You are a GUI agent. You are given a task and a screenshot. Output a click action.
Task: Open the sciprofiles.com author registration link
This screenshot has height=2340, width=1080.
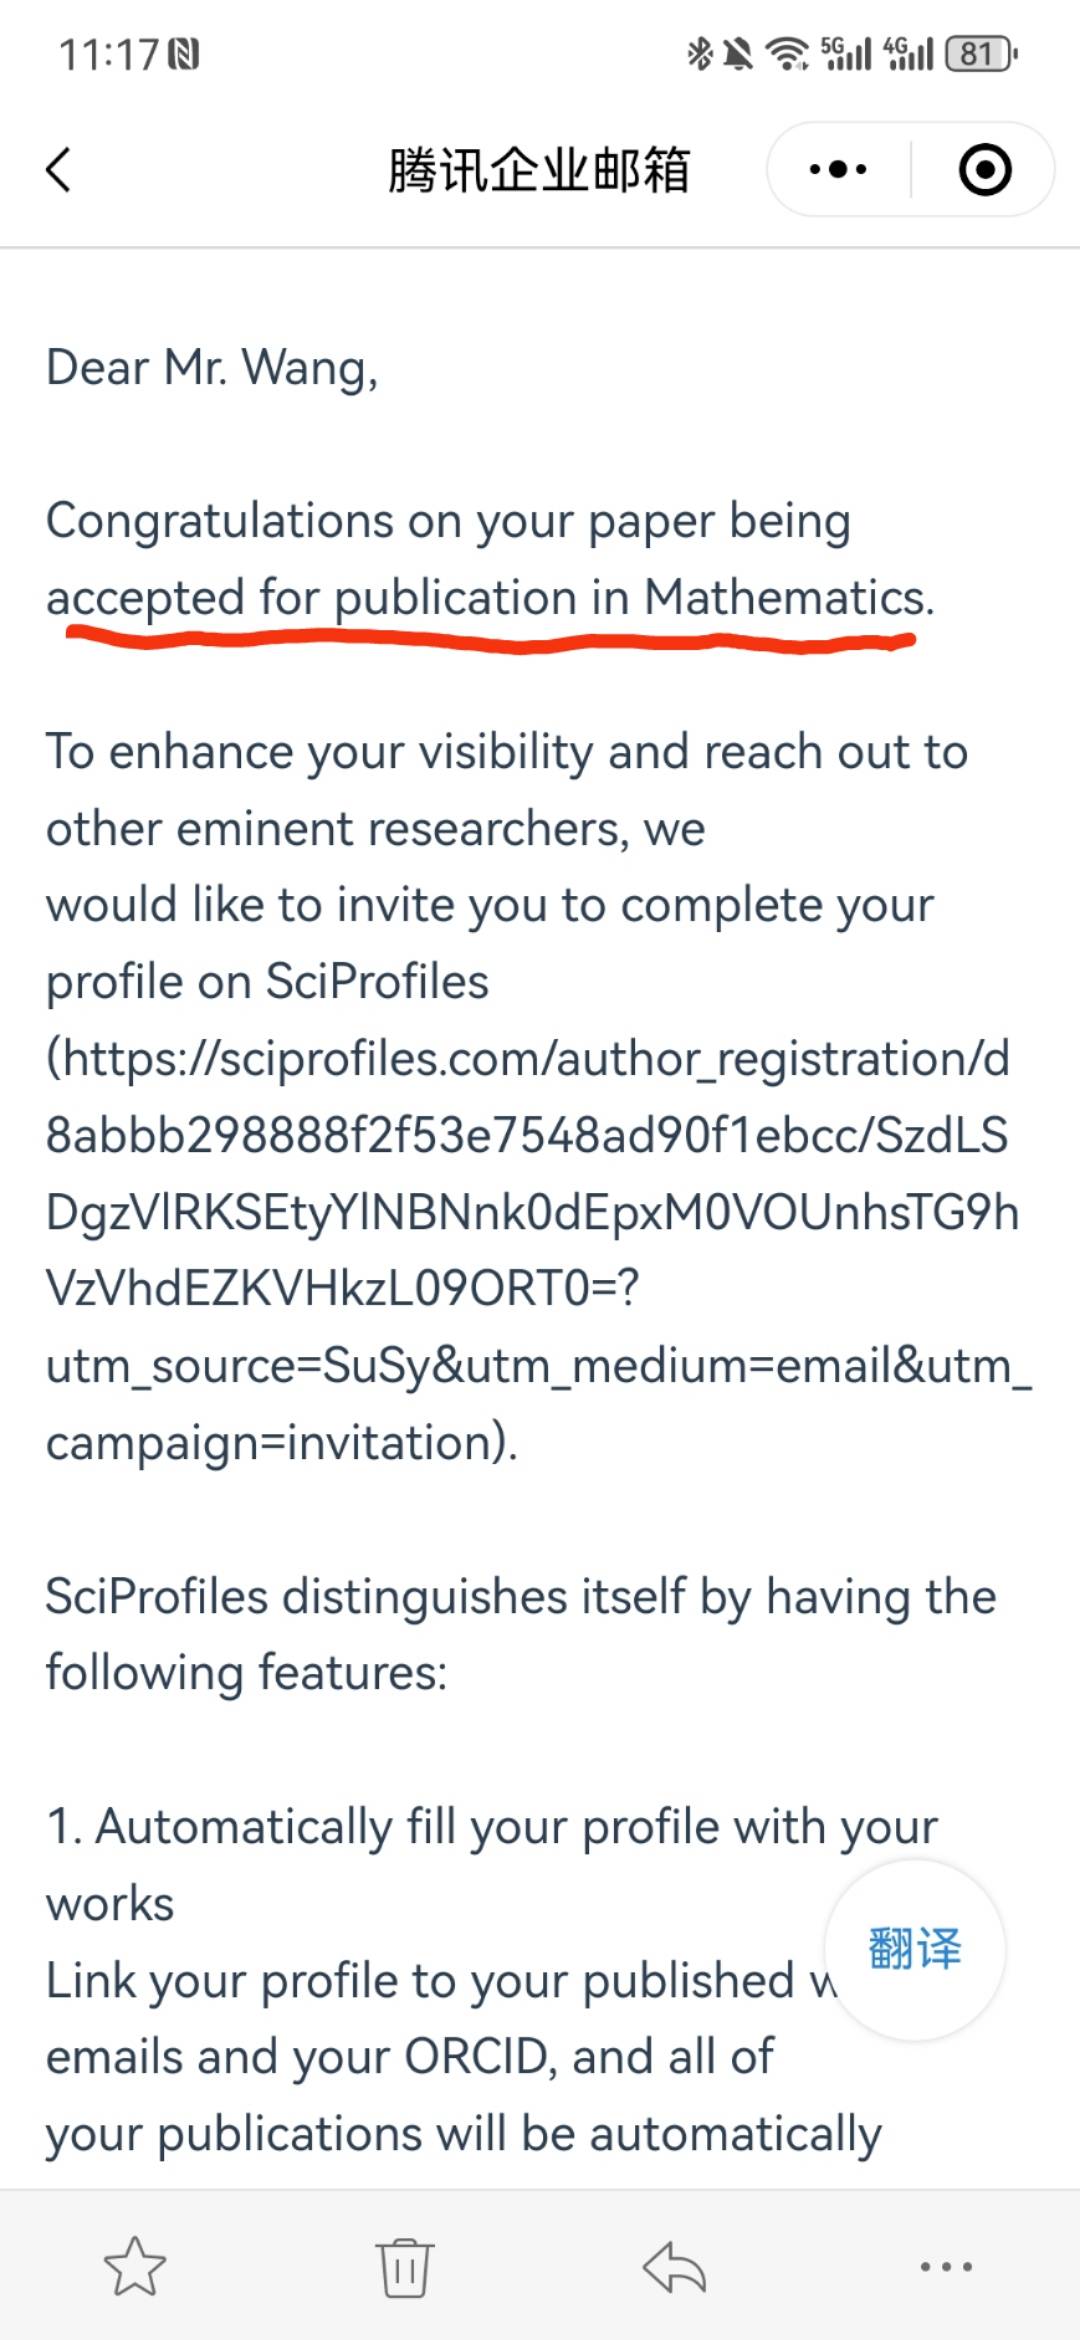click(529, 1250)
